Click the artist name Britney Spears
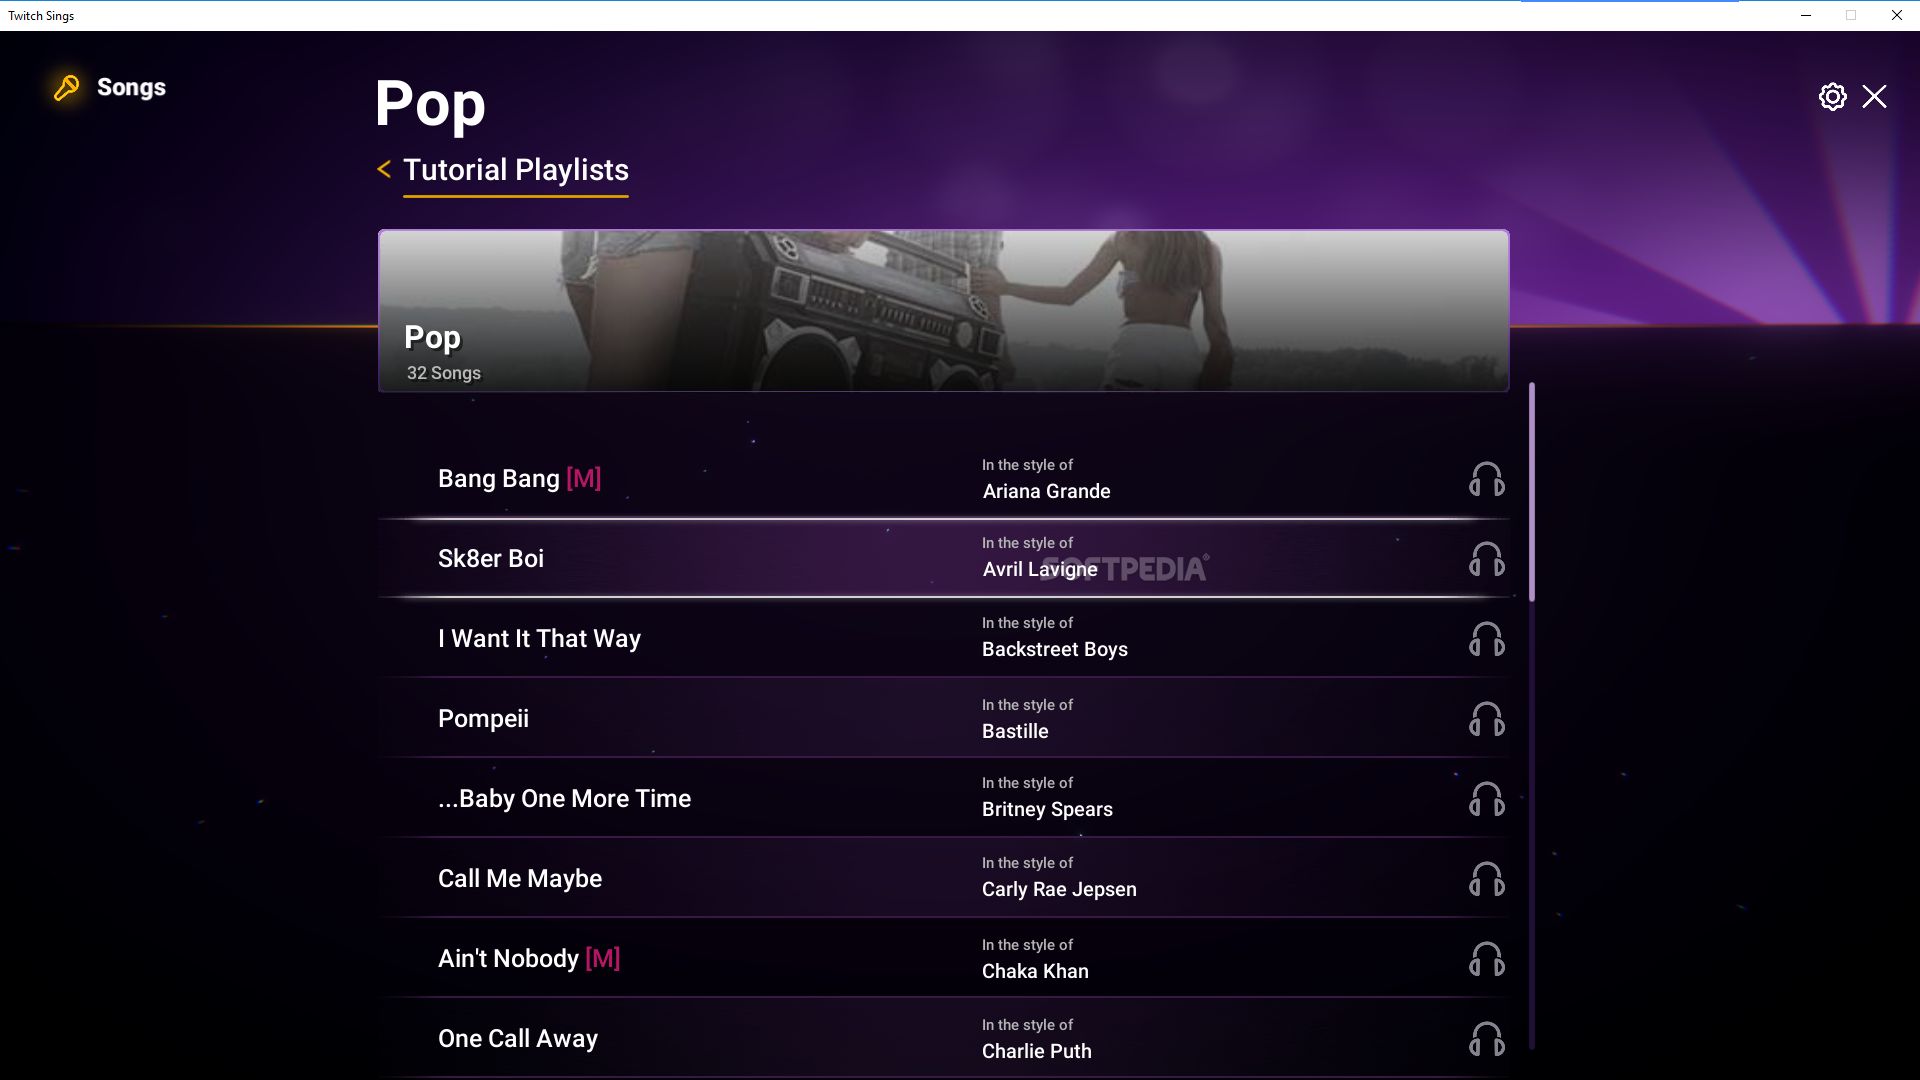Viewport: 1920px width, 1080px height. [x=1047, y=809]
